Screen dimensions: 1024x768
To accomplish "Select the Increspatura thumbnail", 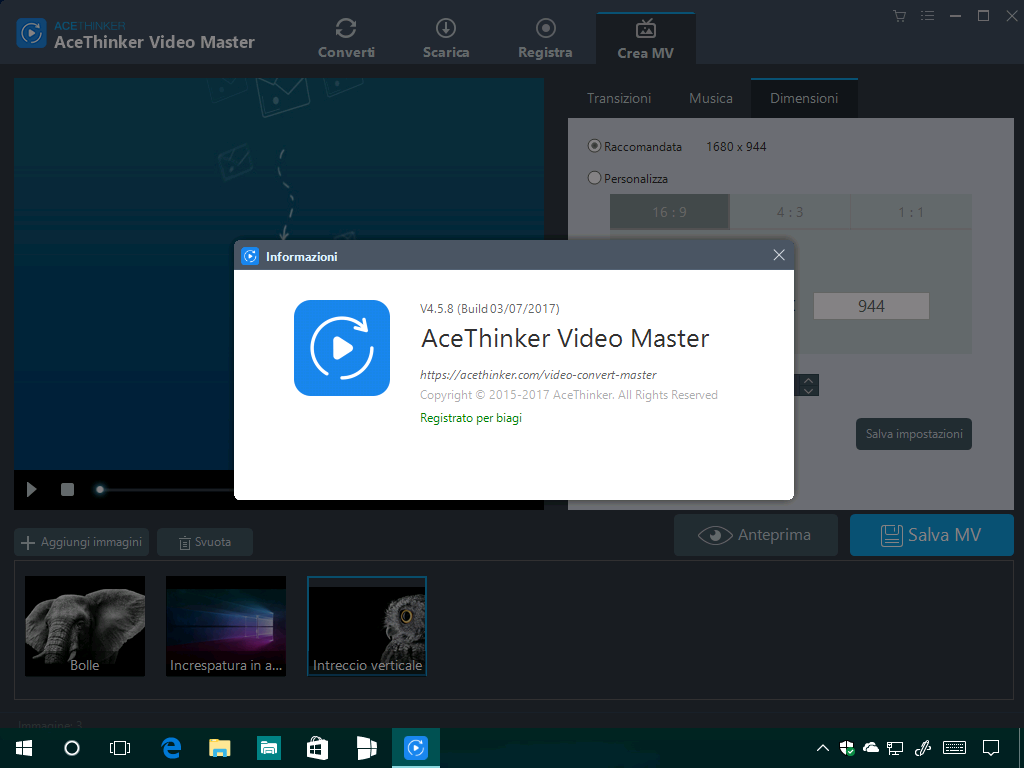I will click(226, 626).
